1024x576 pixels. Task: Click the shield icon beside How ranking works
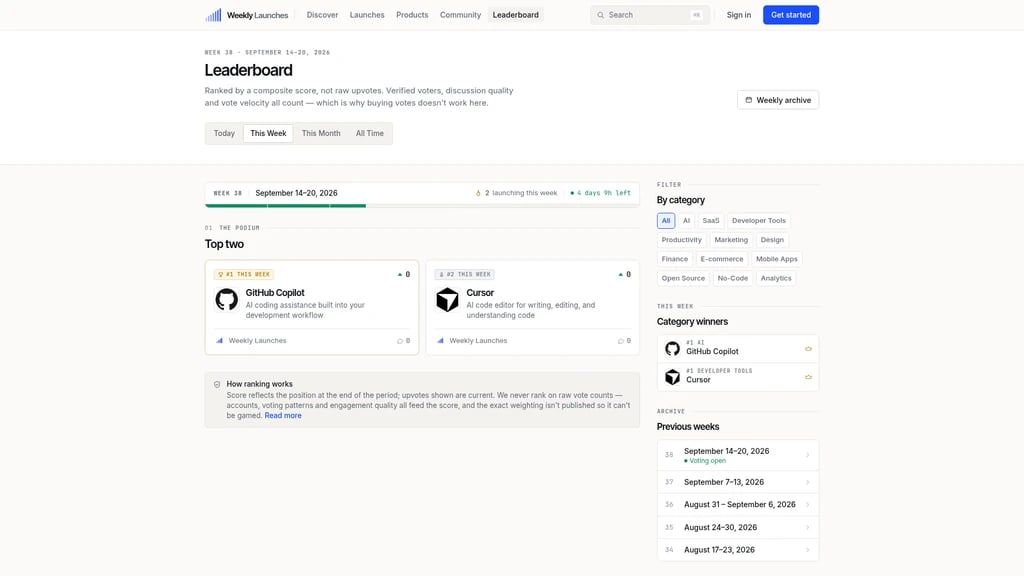pyautogui.click(x=217, y=385)
